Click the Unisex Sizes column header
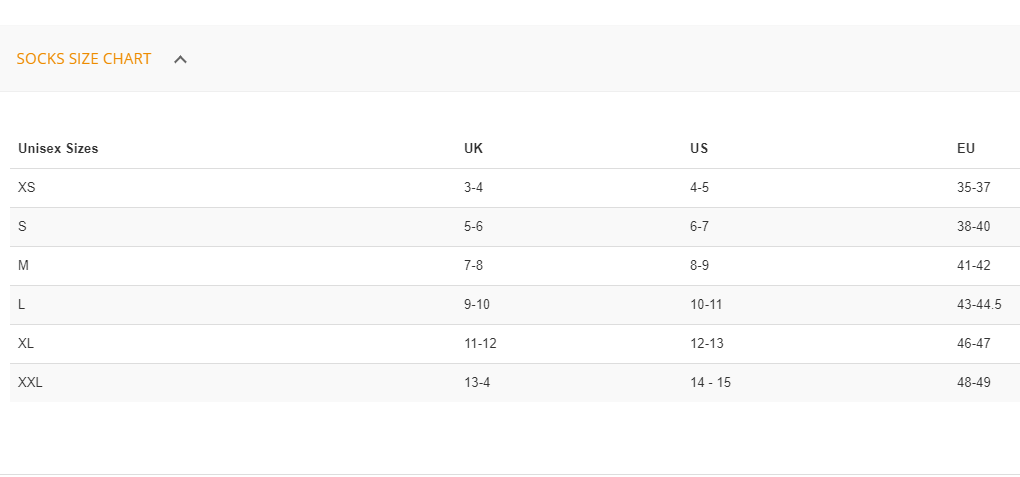1020x477 pixels. tap(58, 149)
